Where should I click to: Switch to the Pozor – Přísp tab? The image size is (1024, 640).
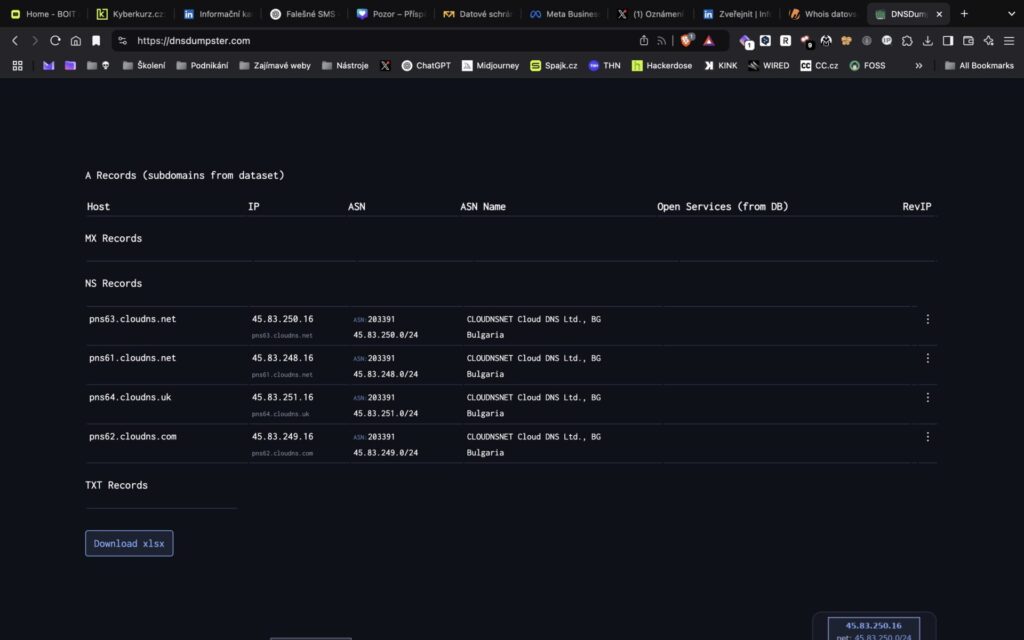click(x=391, y=14)
